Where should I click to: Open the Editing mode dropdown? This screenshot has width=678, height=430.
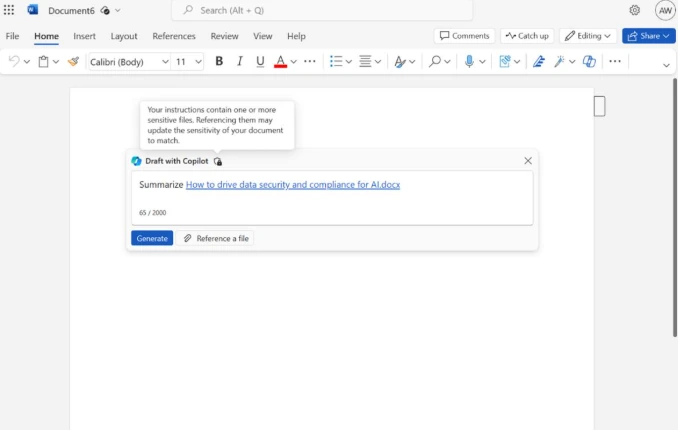click(x=588, y=36)
